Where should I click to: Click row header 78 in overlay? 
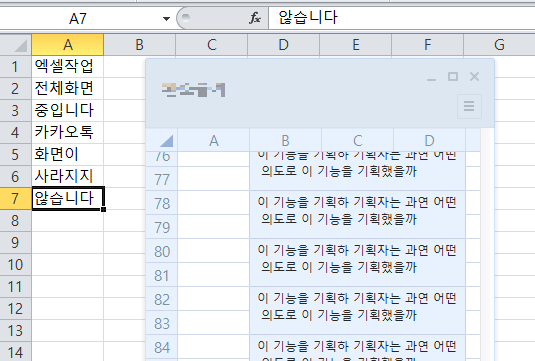point(162,203)
